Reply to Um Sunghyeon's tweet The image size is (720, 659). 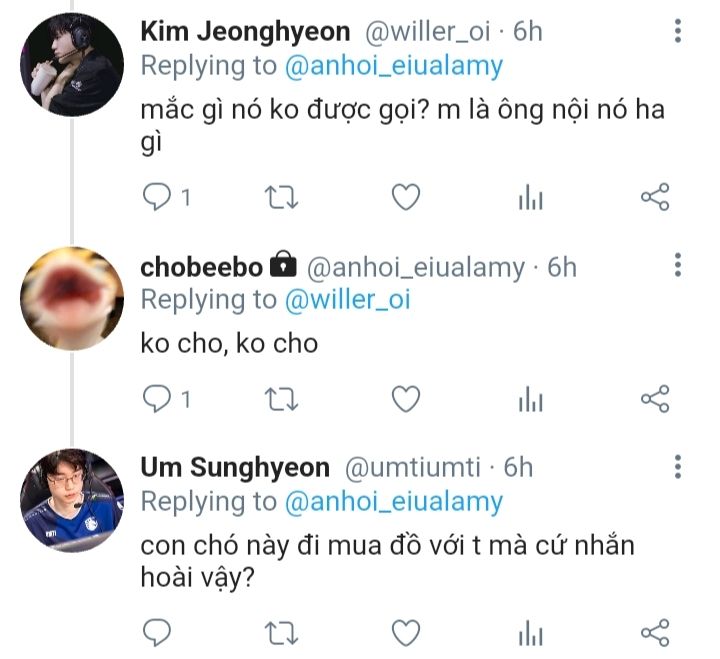157,632
